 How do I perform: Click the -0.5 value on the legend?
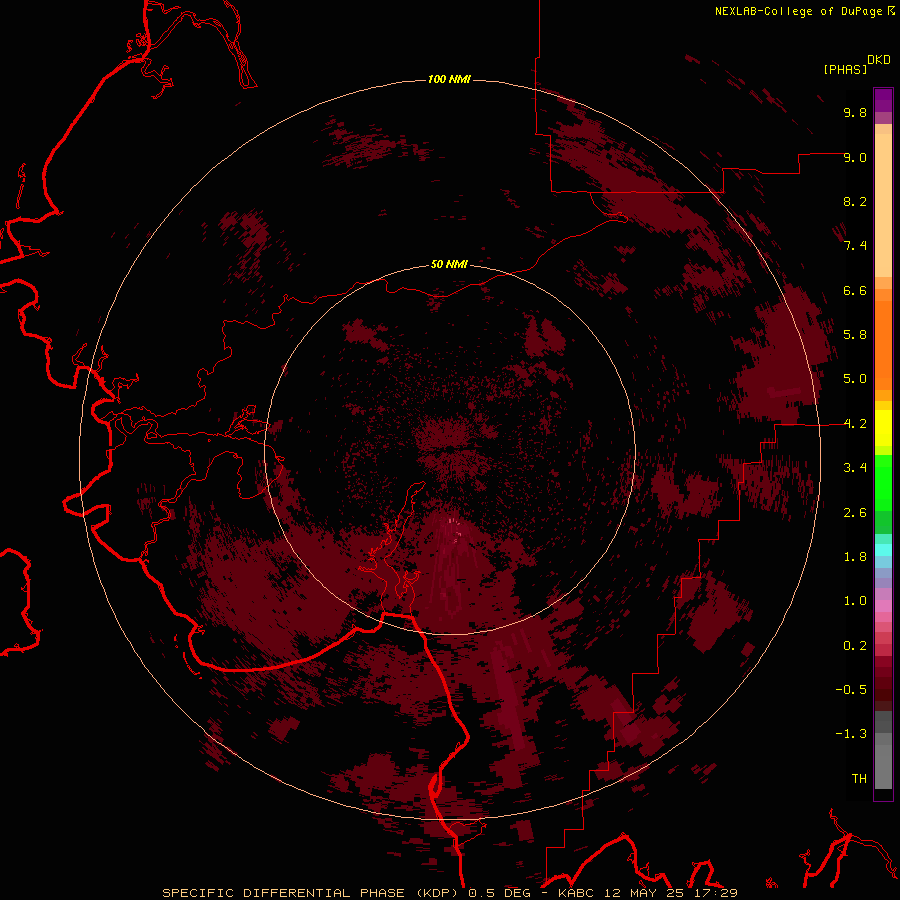click(851, 690)
